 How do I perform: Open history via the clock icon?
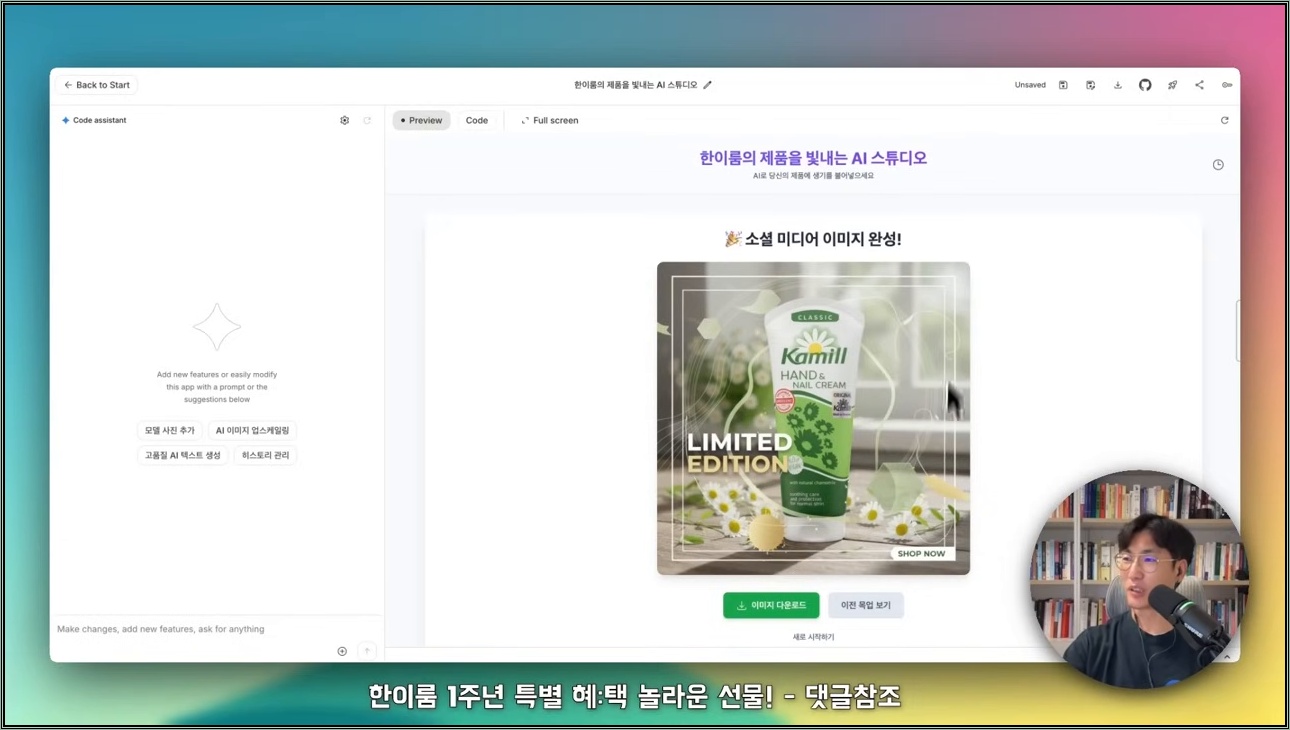(1218, 165)
